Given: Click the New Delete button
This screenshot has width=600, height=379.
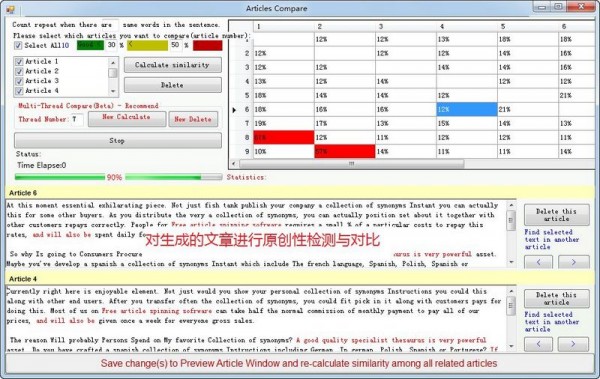Looking at the screenshot, I should pos(193,119).
